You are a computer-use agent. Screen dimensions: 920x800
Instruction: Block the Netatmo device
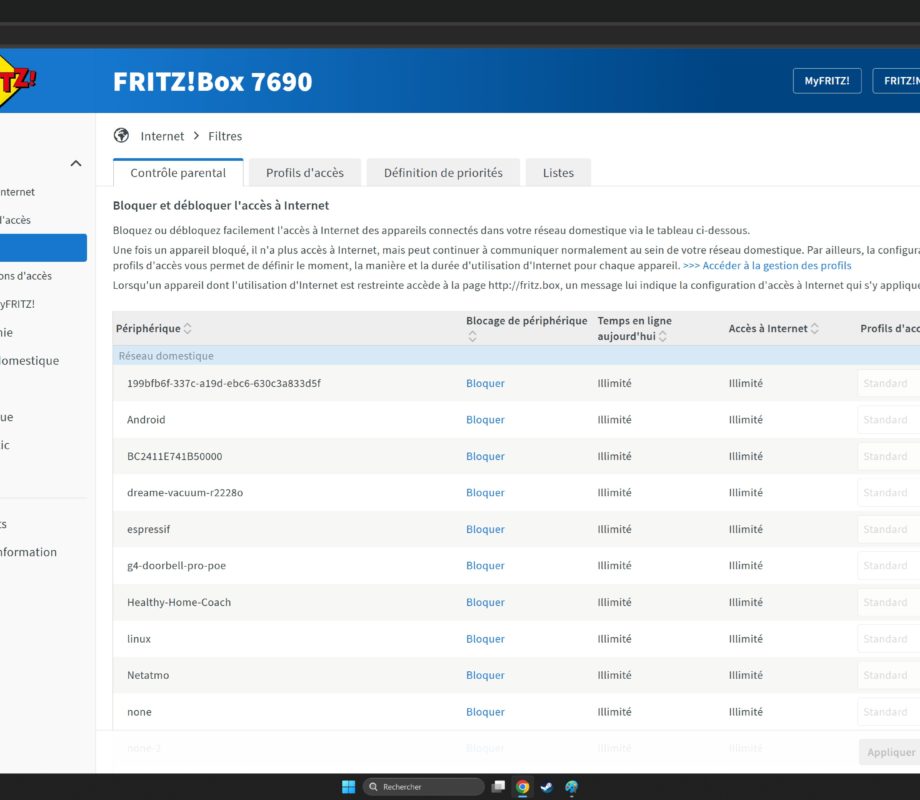coord(485,675)
